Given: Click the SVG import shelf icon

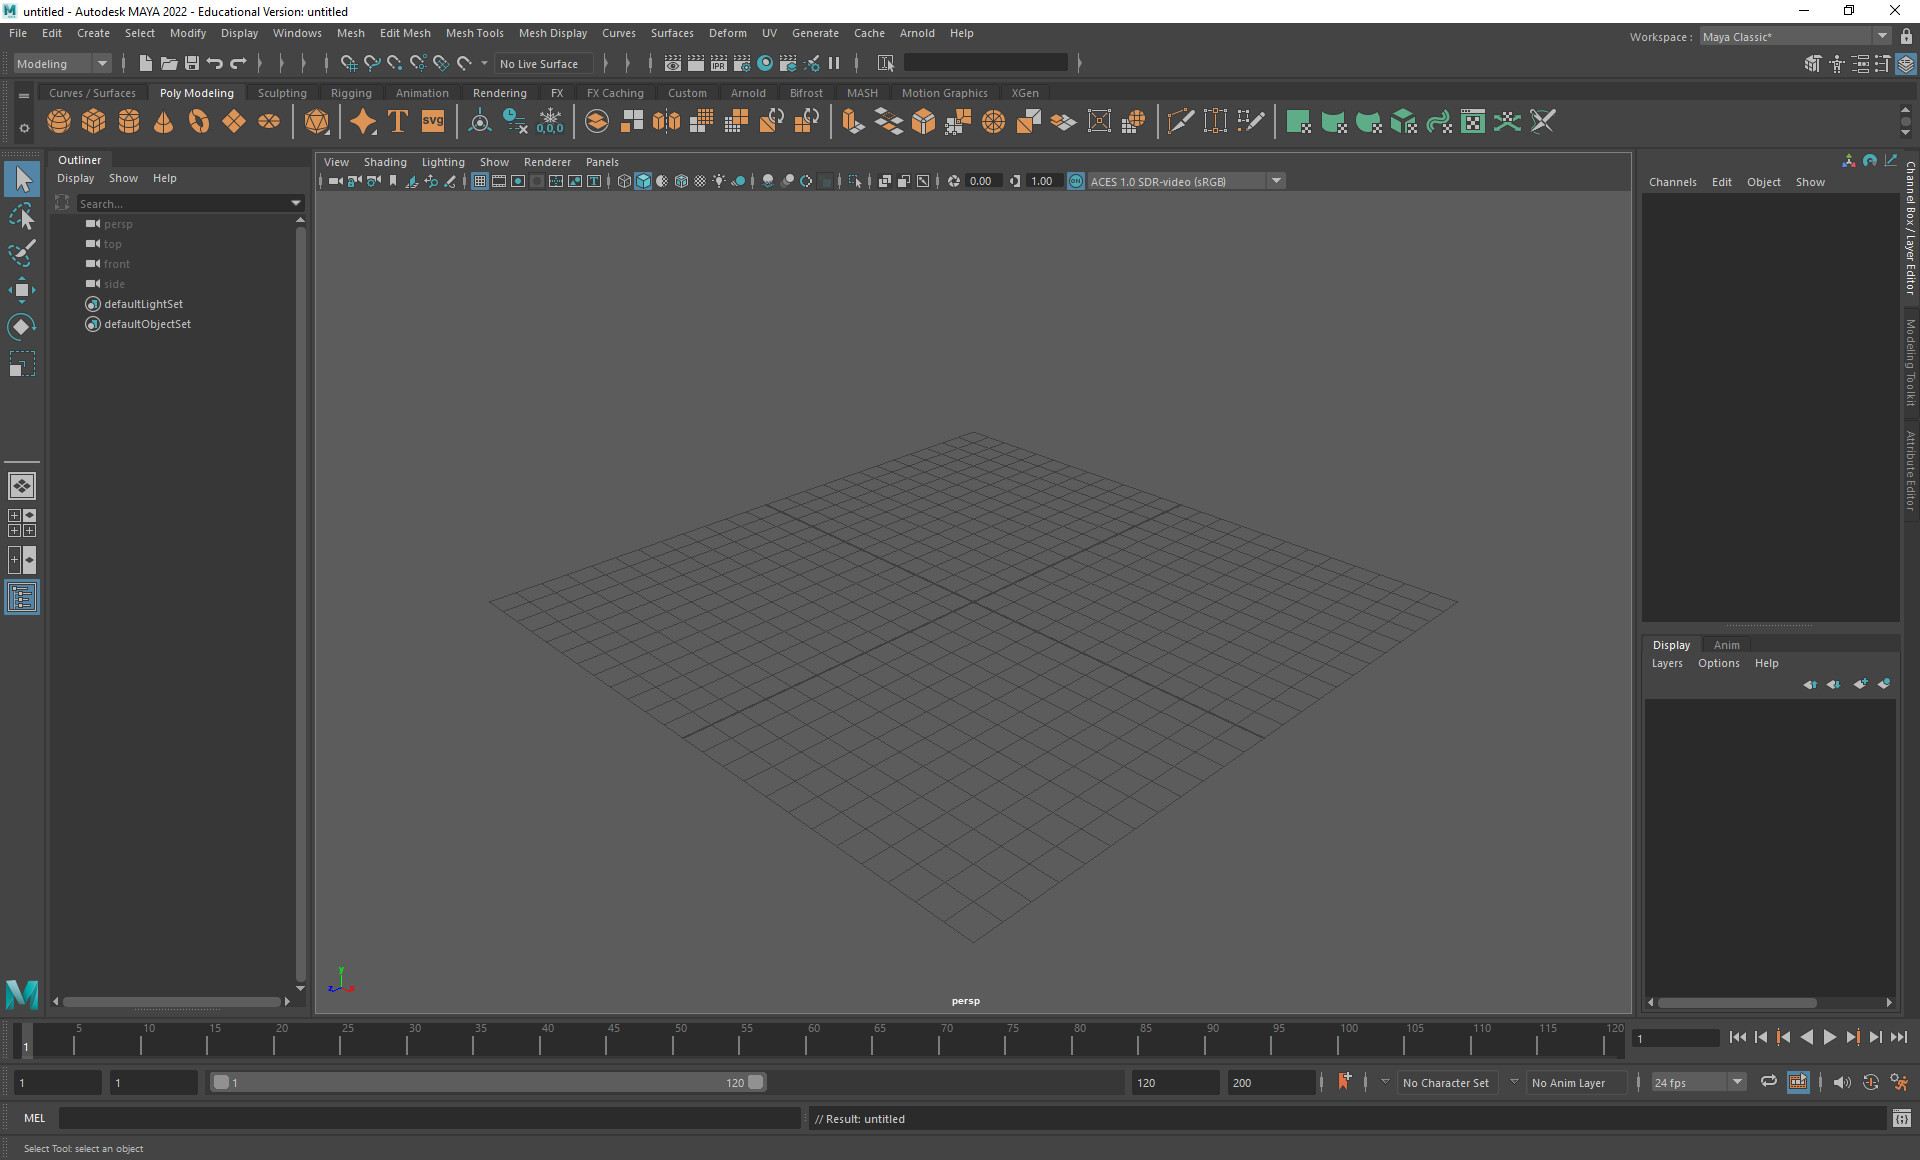Looking at the screenshot, I should click(432, 122).
